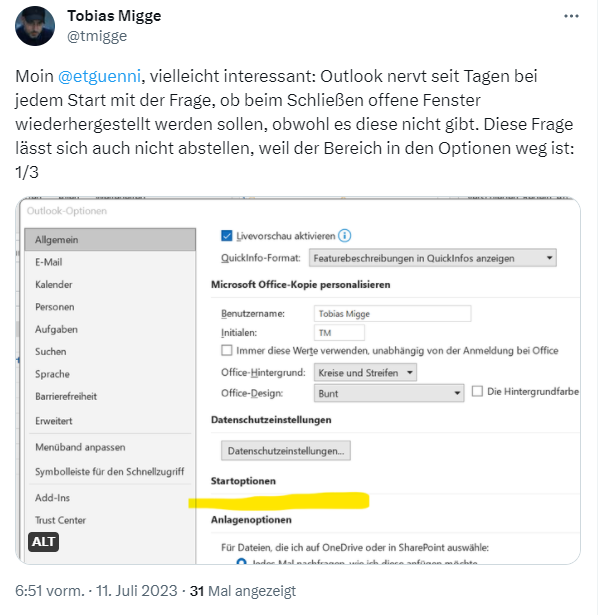Click into the Benutzername text field

pyautogui.click(x=392, y=313)
